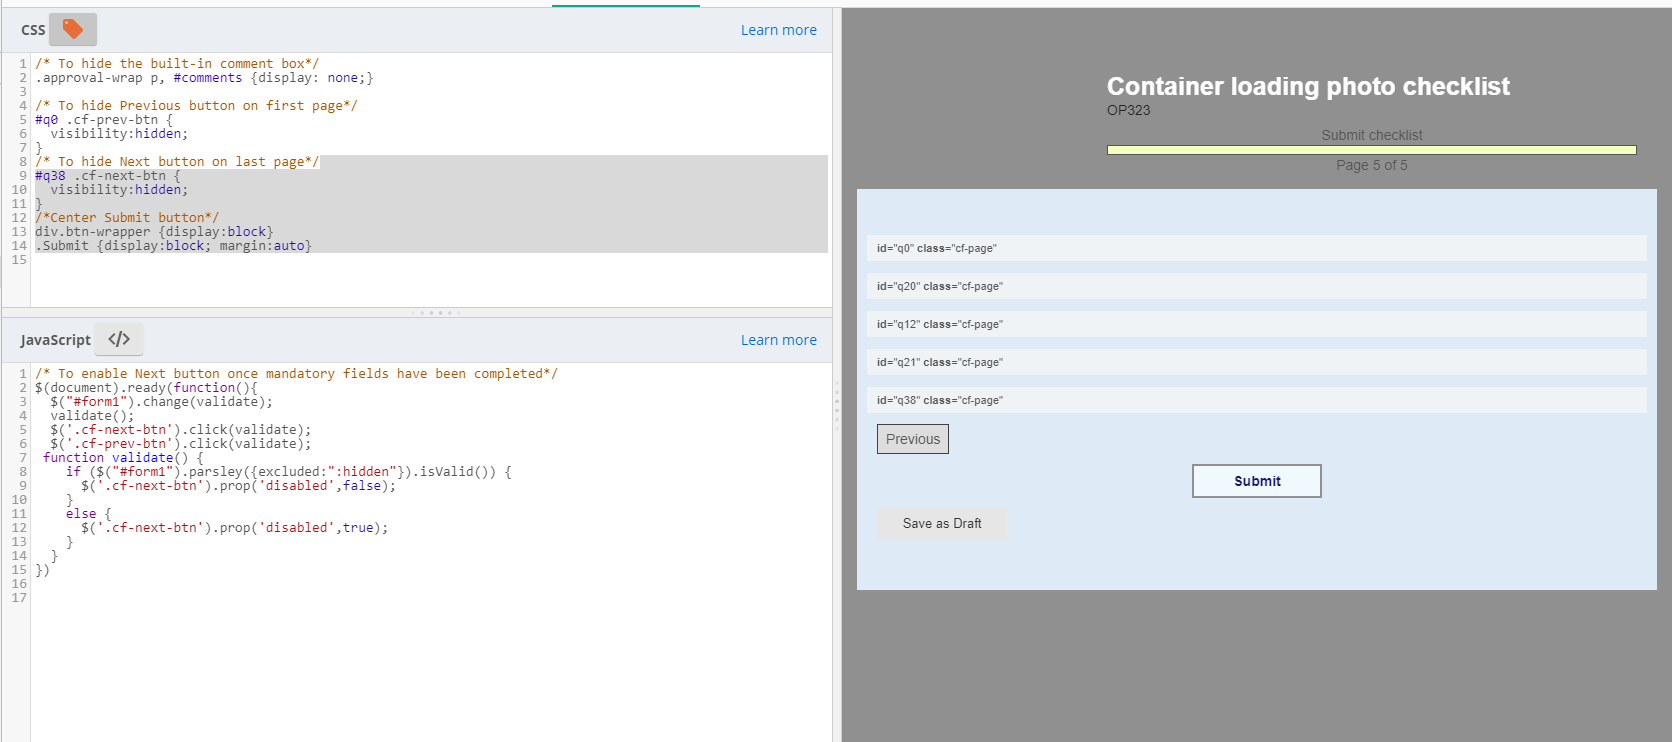This screenshot has width=1672, height=742.
Task: Click the yellow page progress bar
Action: click(x=1371, y=150)
